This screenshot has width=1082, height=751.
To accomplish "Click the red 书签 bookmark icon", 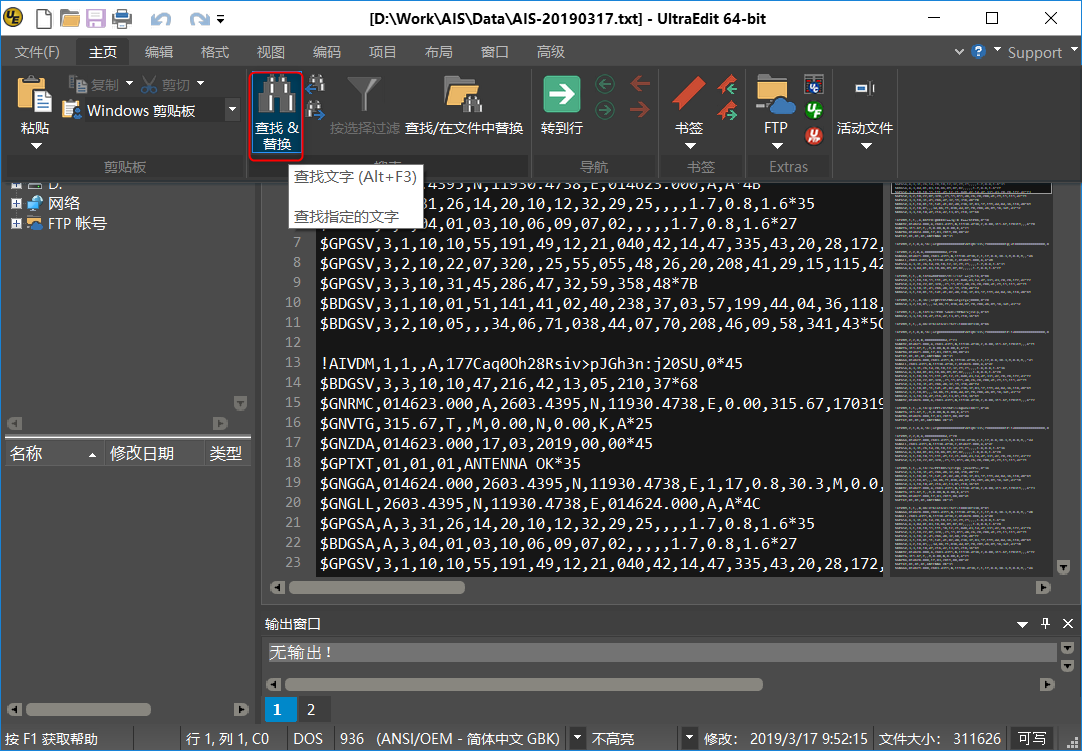I will pos(689,94).
